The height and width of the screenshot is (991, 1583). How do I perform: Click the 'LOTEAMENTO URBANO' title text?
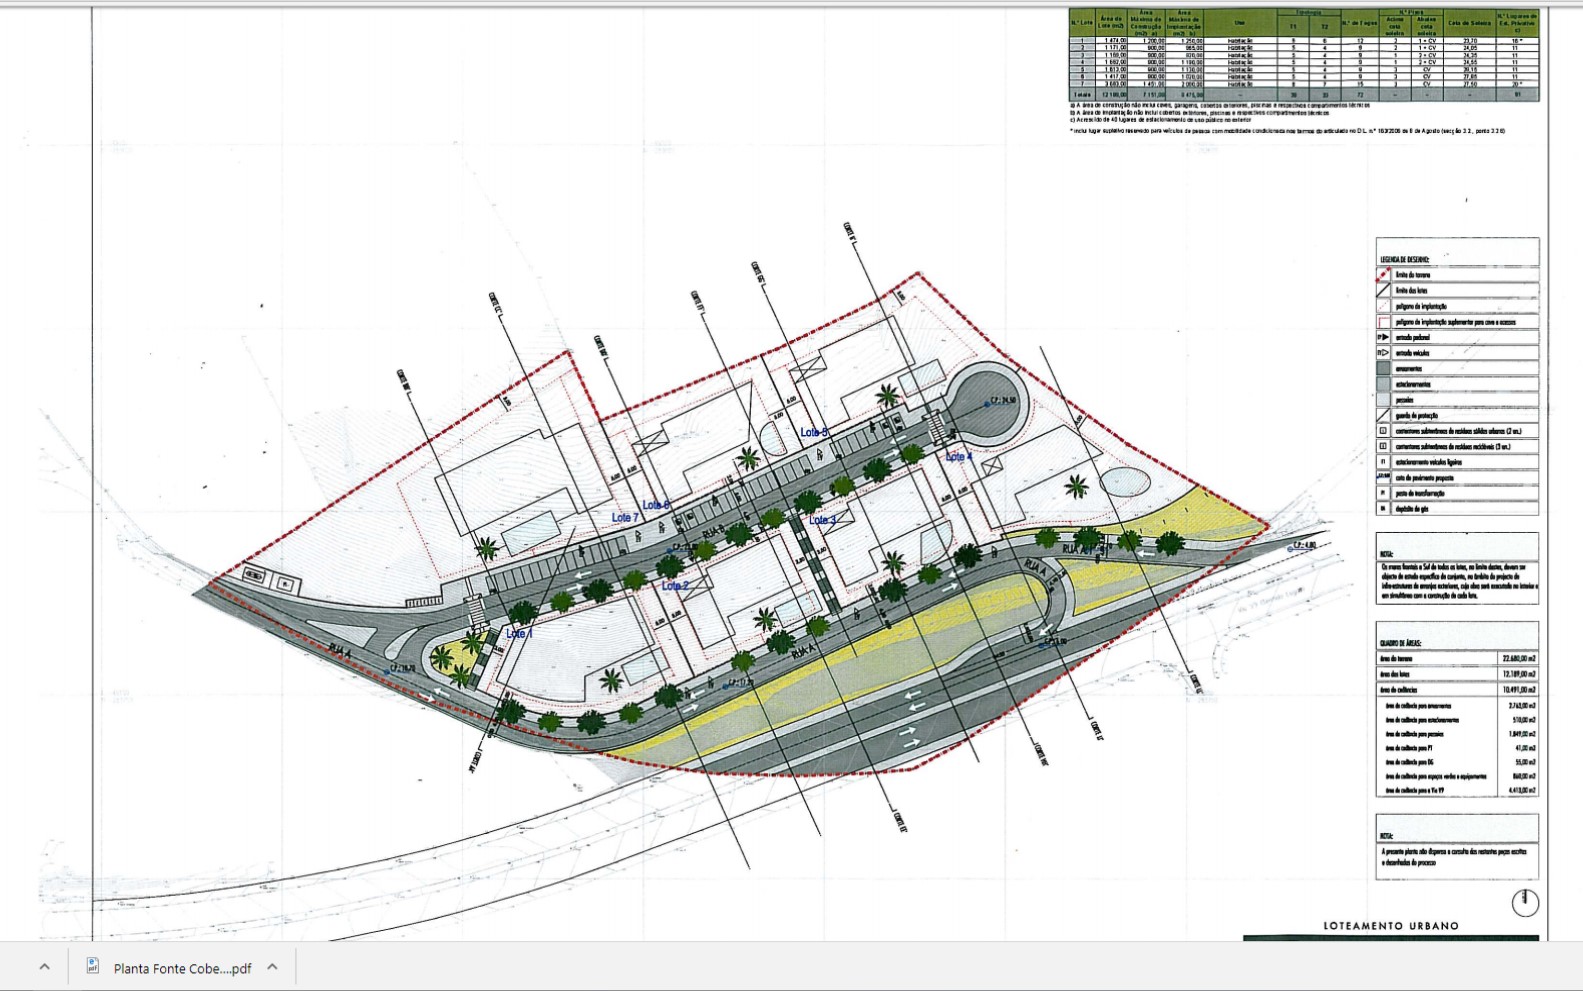tap(1390, 926)
